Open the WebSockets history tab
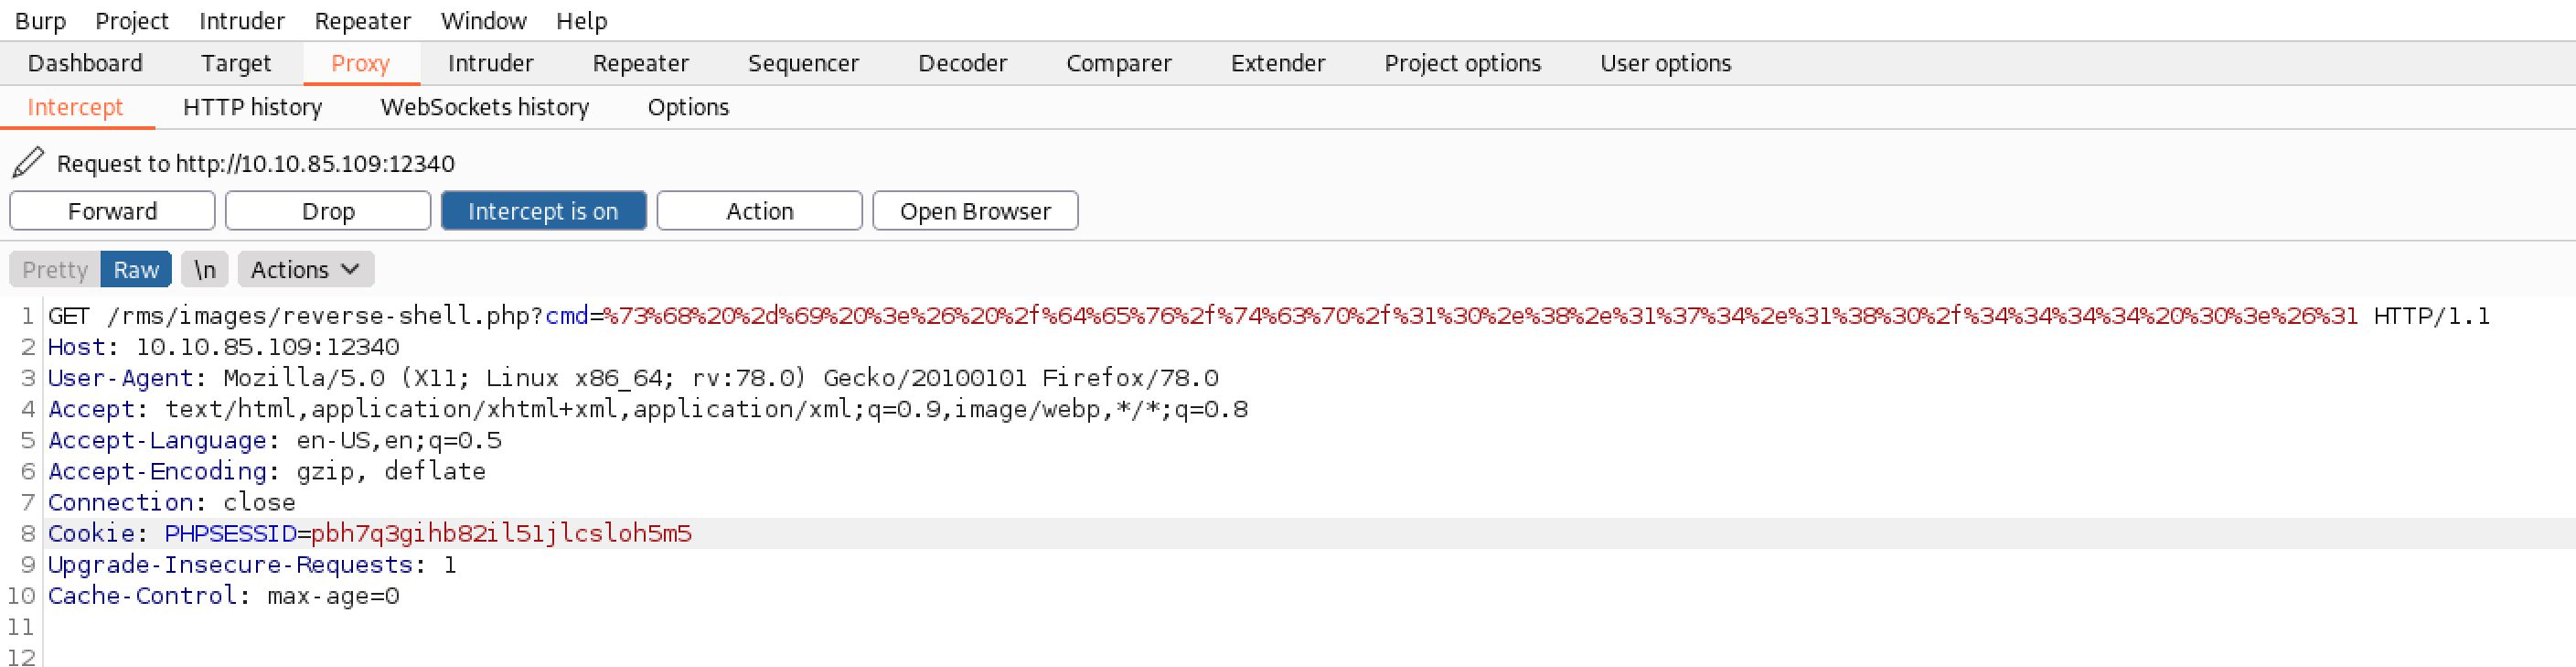This screenshot has width=2576, height=667. pyautogui.click(x=484, y=107)
